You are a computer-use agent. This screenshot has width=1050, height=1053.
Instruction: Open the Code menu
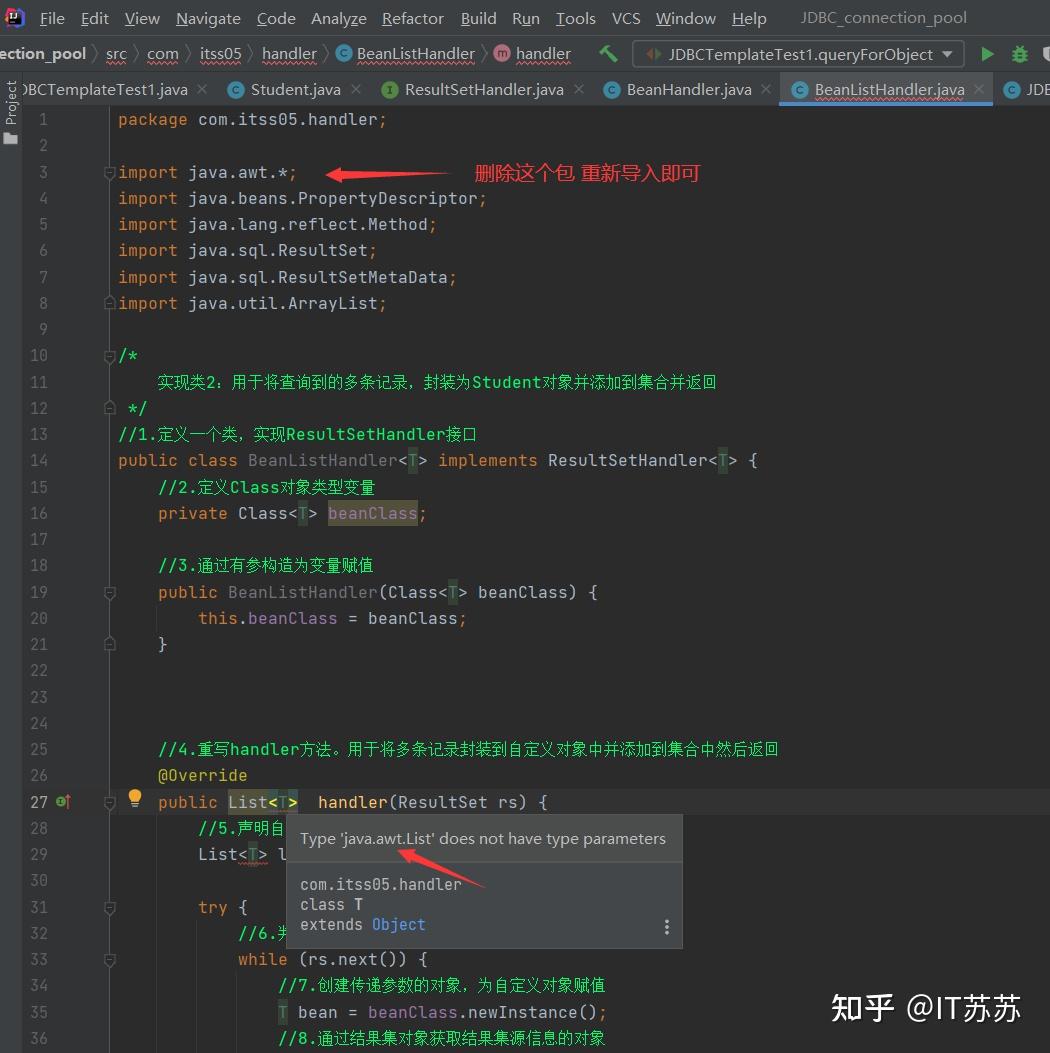[x=276, y=18]
